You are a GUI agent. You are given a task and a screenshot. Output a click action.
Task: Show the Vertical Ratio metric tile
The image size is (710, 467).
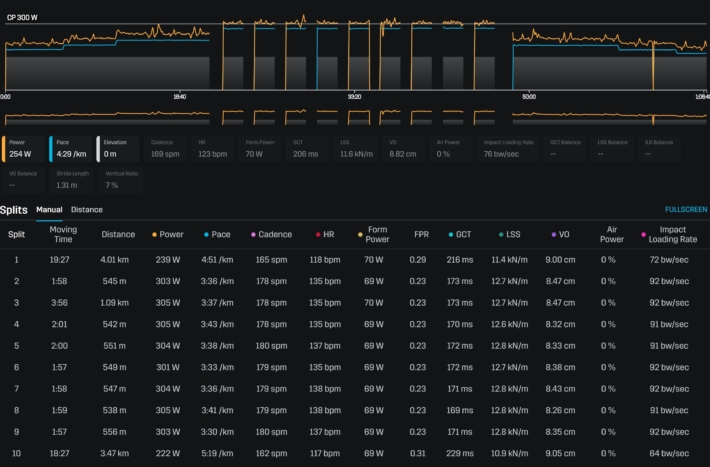pos(120,179)
